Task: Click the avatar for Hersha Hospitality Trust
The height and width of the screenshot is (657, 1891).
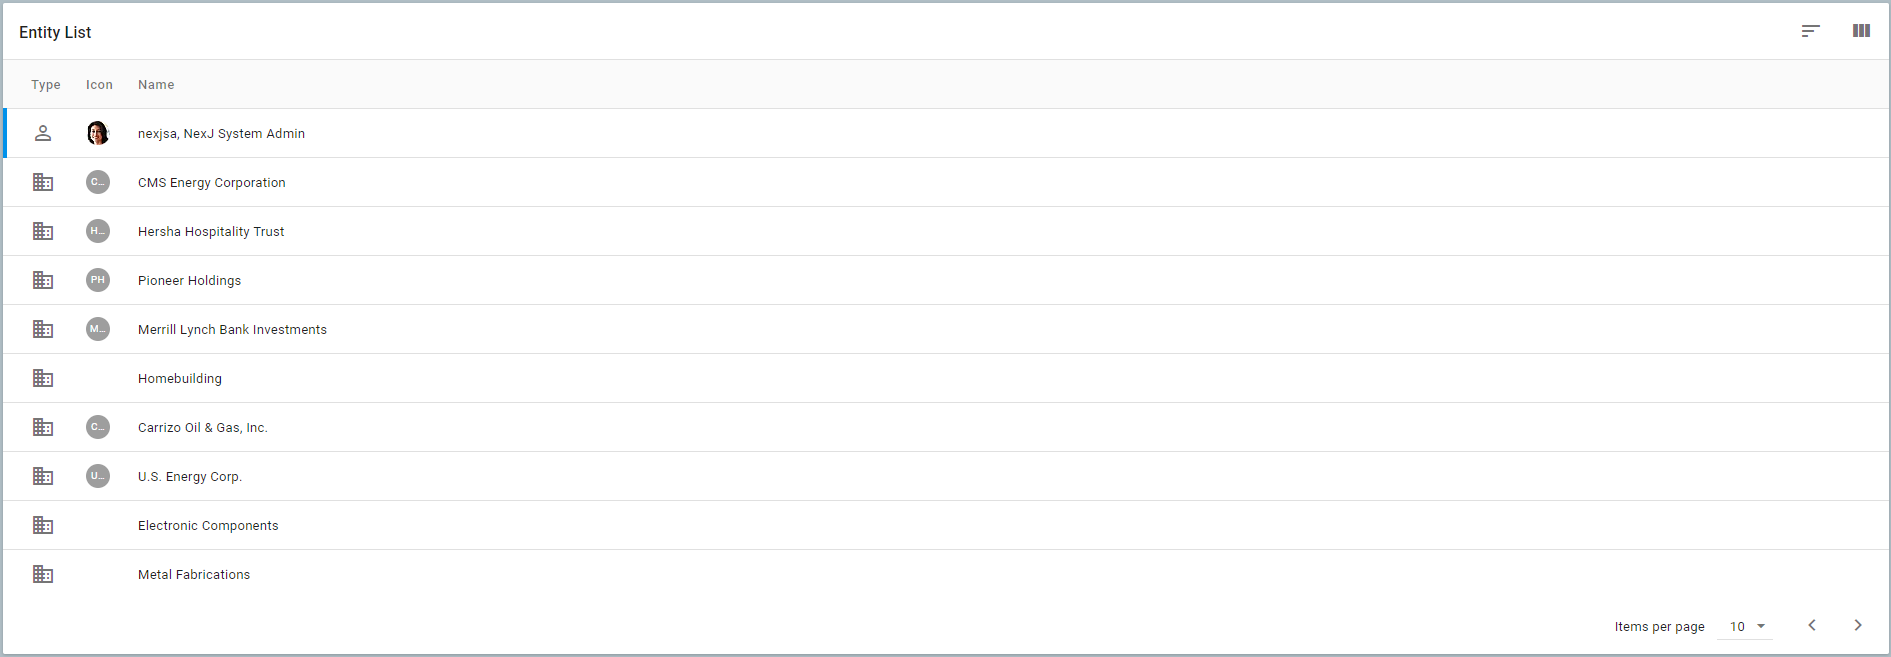Action: [98, 231]
